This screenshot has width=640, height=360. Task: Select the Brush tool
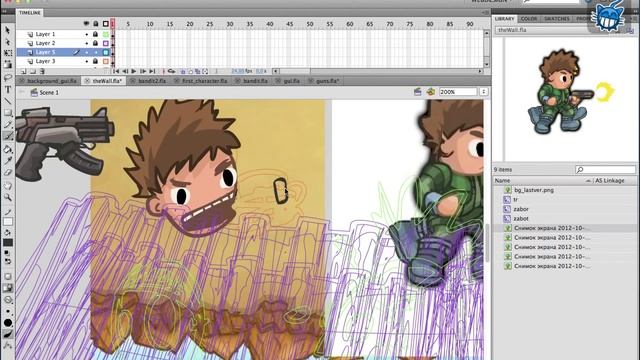coord(8,136)
